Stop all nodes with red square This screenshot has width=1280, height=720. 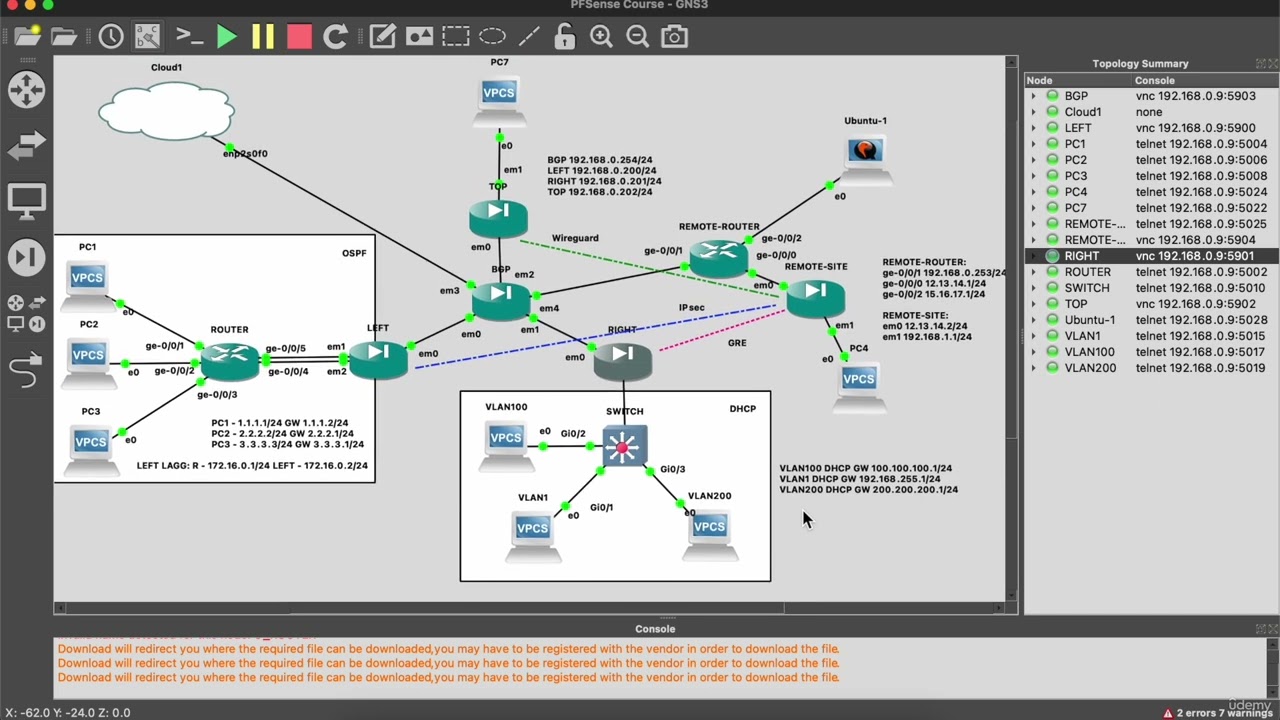click(299, 37)
